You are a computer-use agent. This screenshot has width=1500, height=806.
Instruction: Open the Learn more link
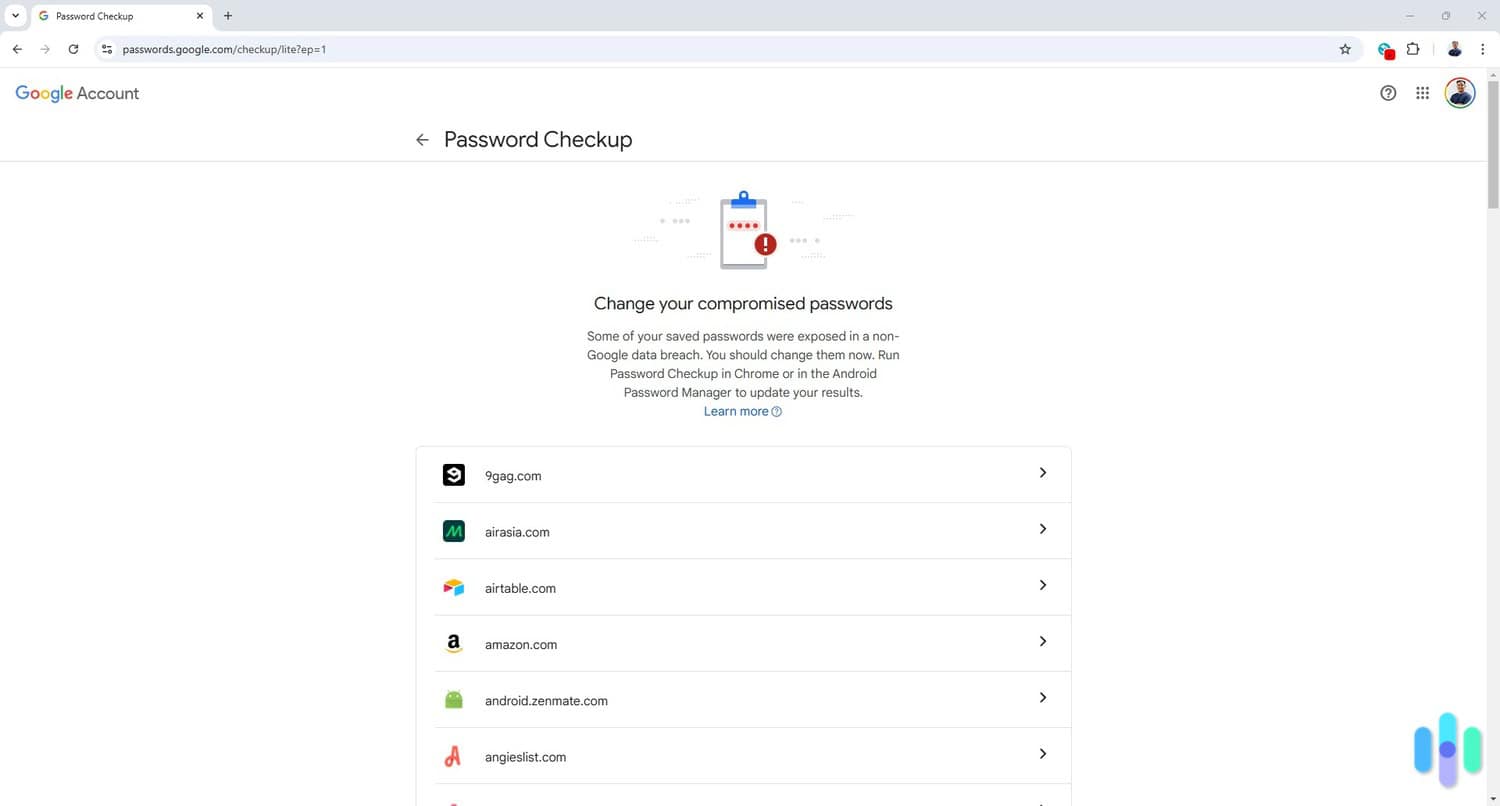pos(735,411)
